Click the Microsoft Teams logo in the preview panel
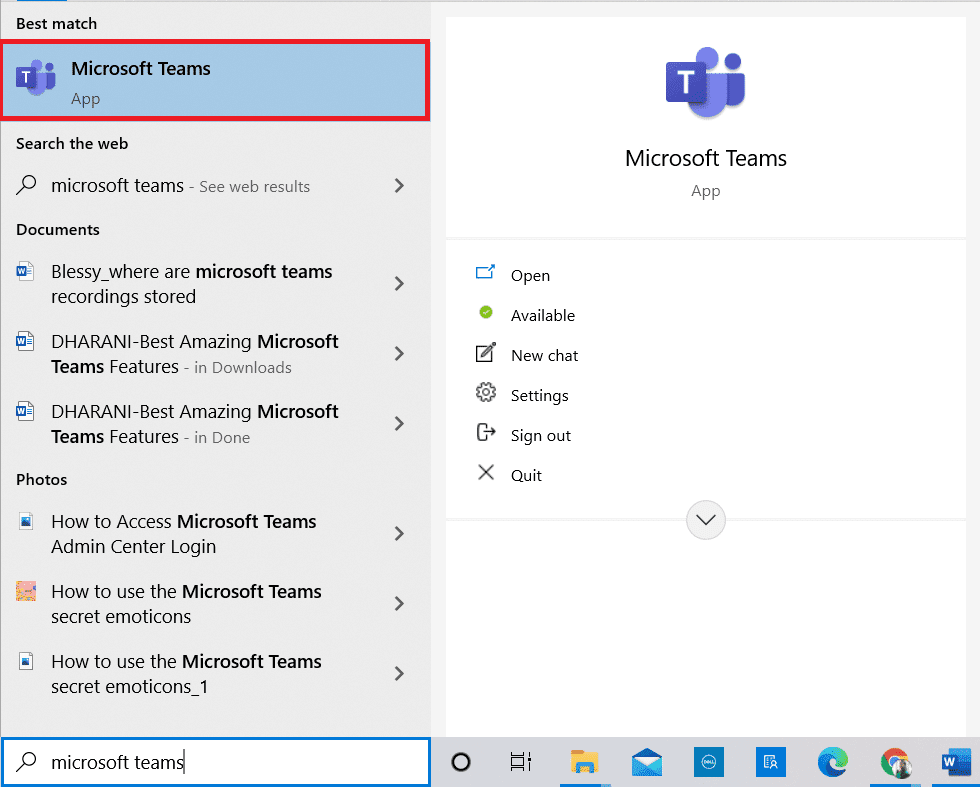980x787 pixels. point(705,83)
